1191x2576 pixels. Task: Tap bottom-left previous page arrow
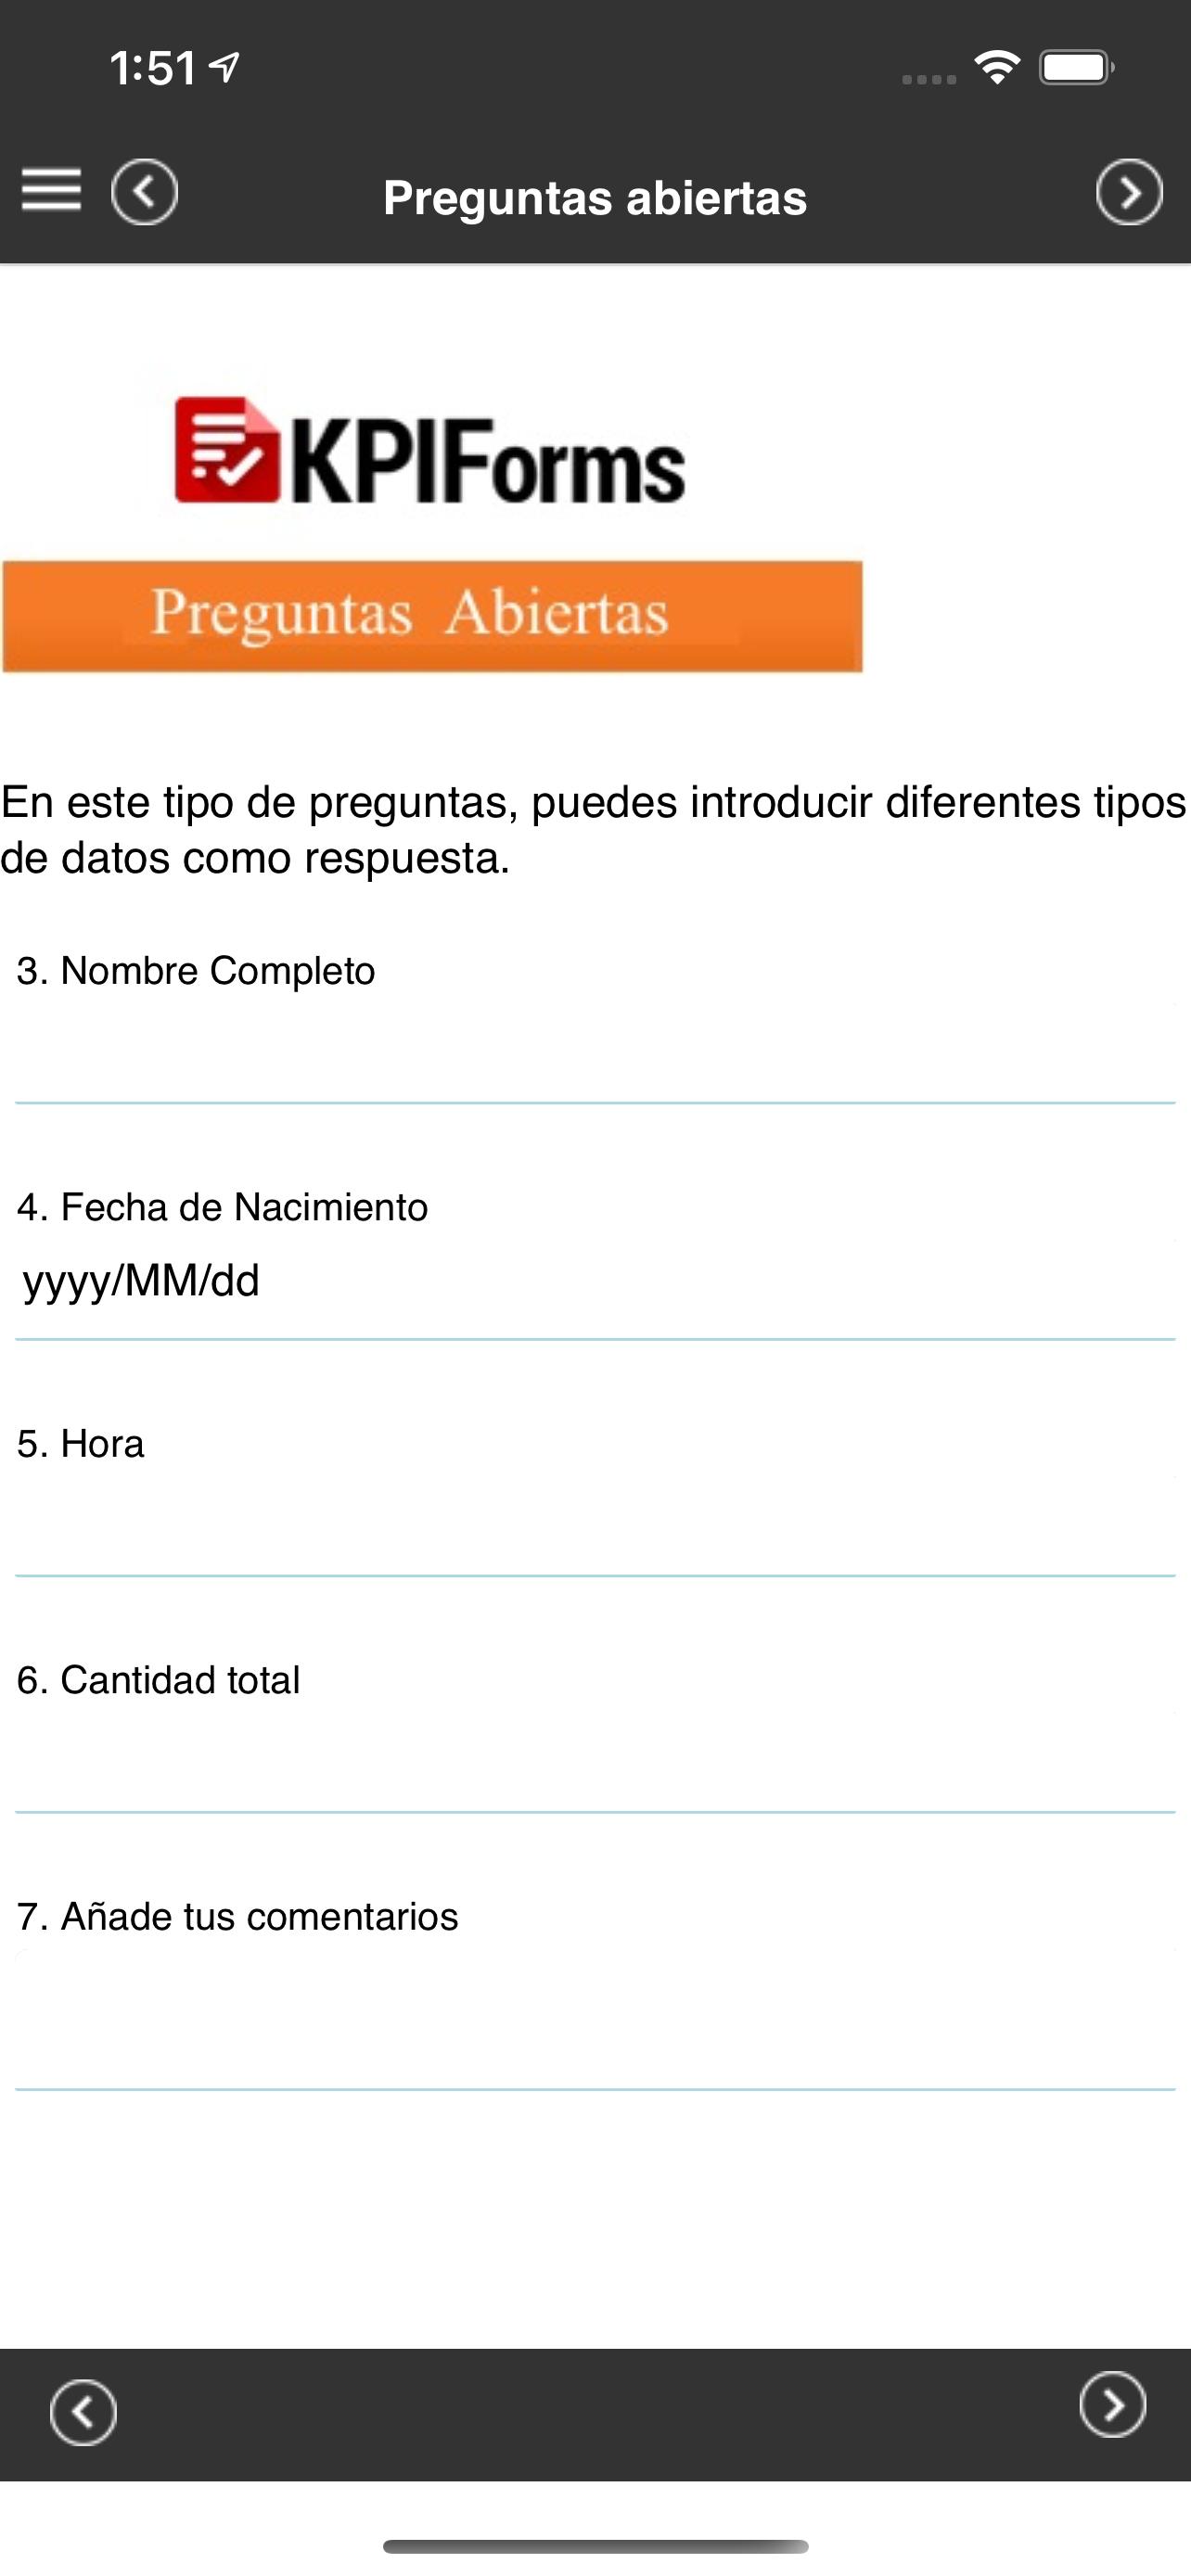click(x=83, y=2411)
